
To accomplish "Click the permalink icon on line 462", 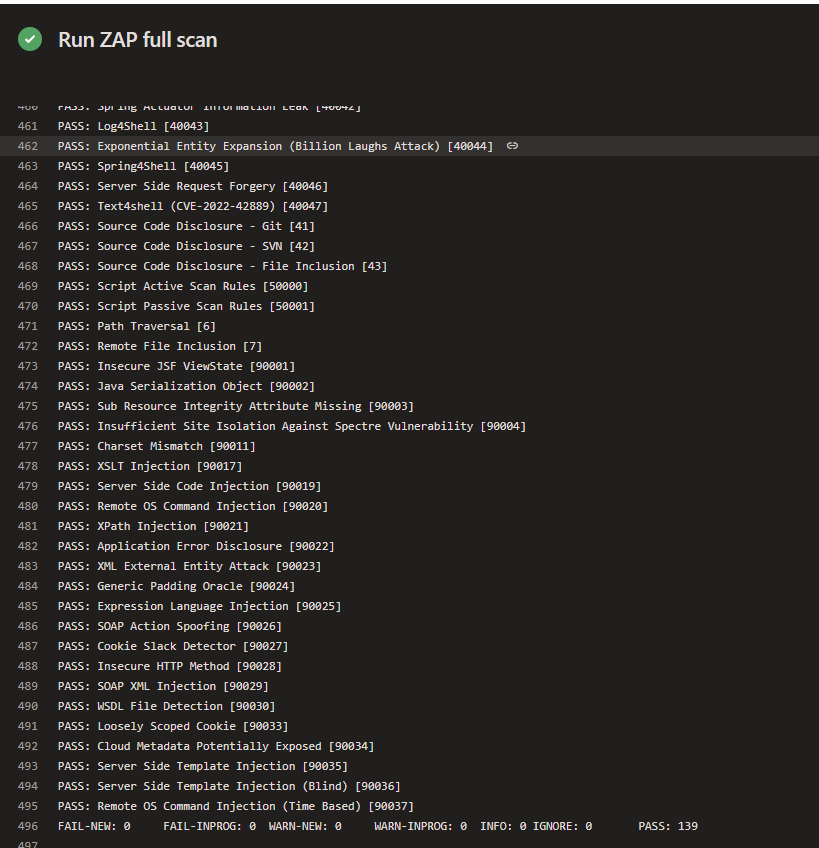I will [512, 146].
